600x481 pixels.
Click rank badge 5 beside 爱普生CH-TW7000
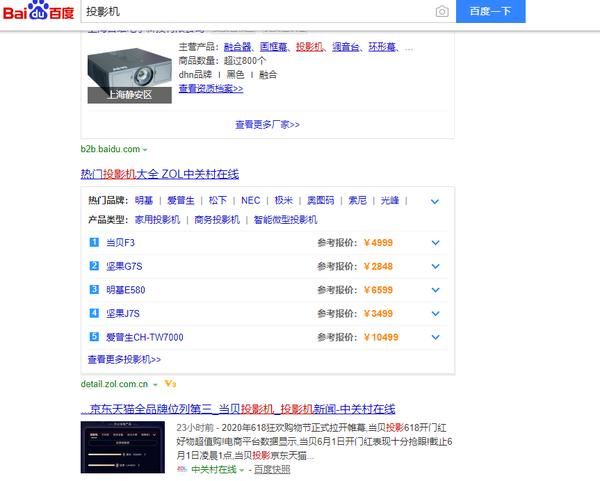pyautogui.click(x=94, y=337)
